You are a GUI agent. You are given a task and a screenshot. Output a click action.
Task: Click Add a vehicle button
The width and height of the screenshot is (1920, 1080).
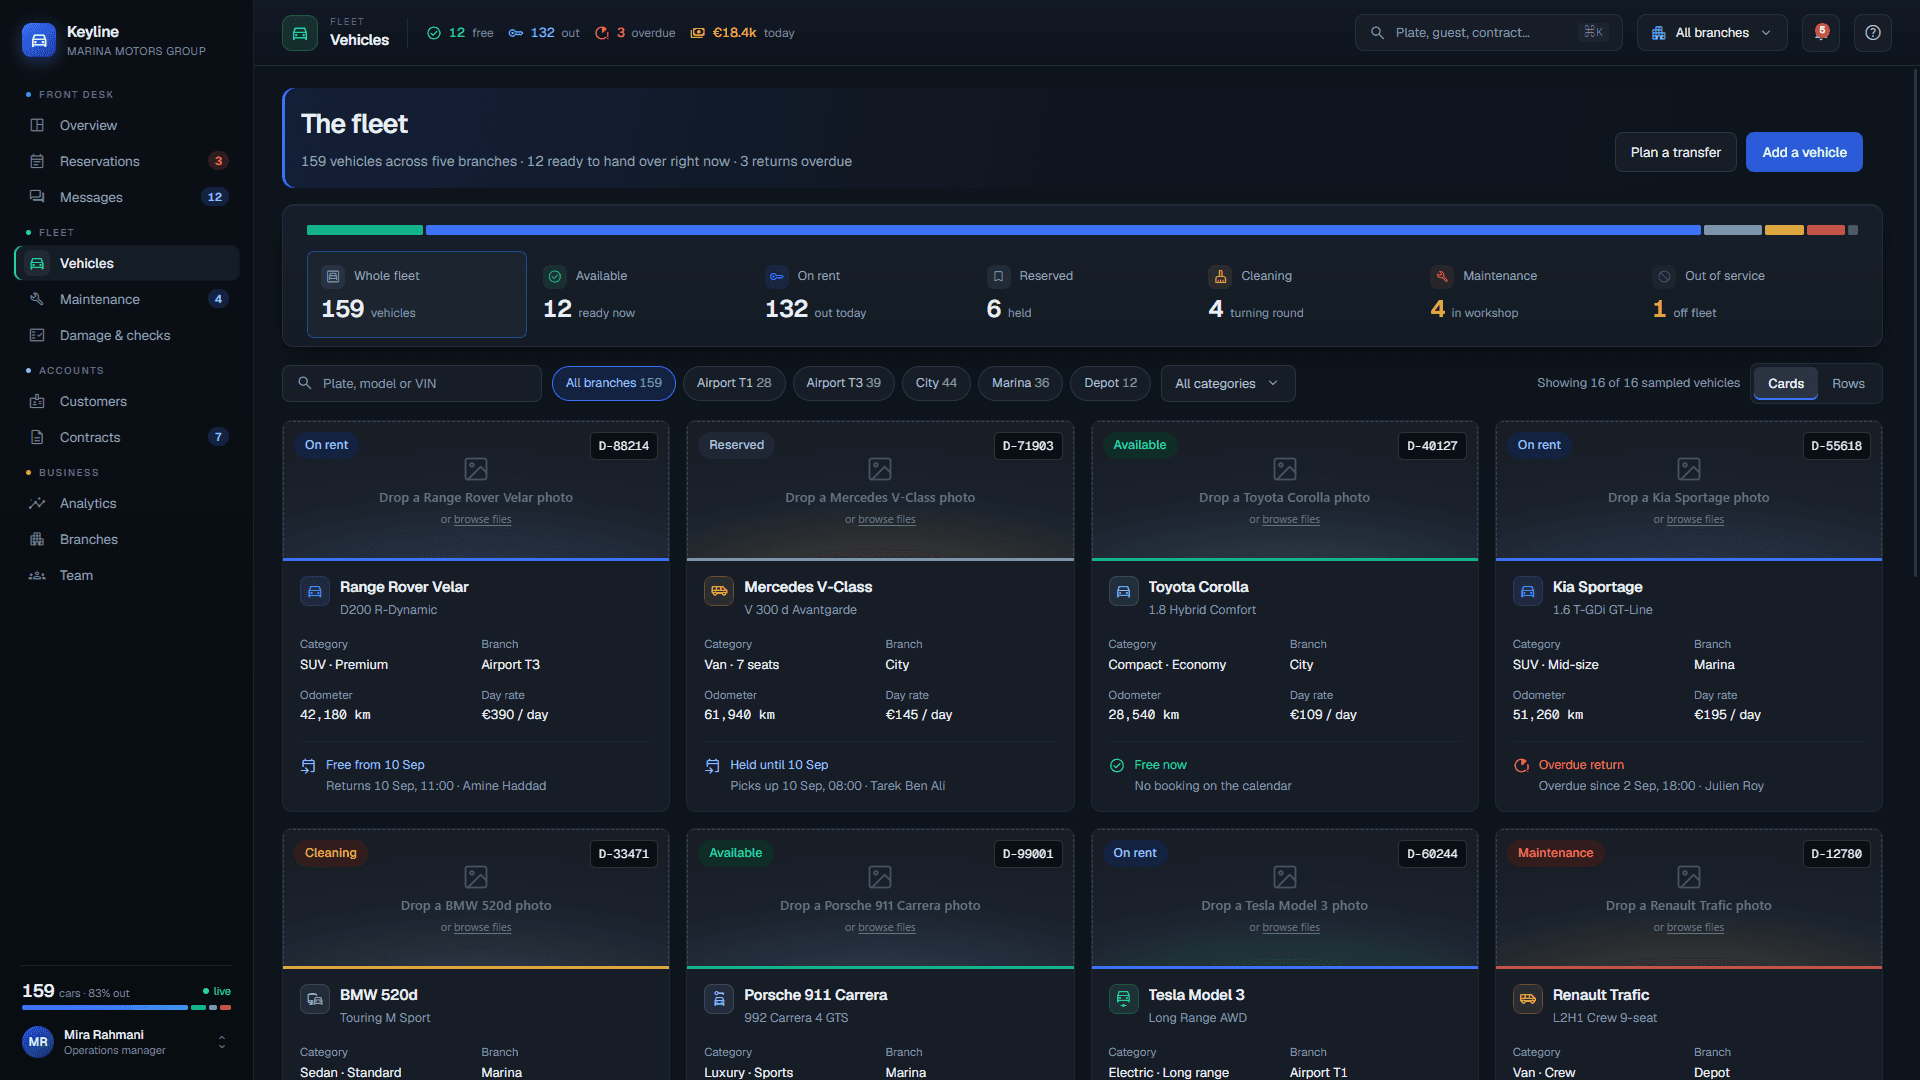point(1804,152)
